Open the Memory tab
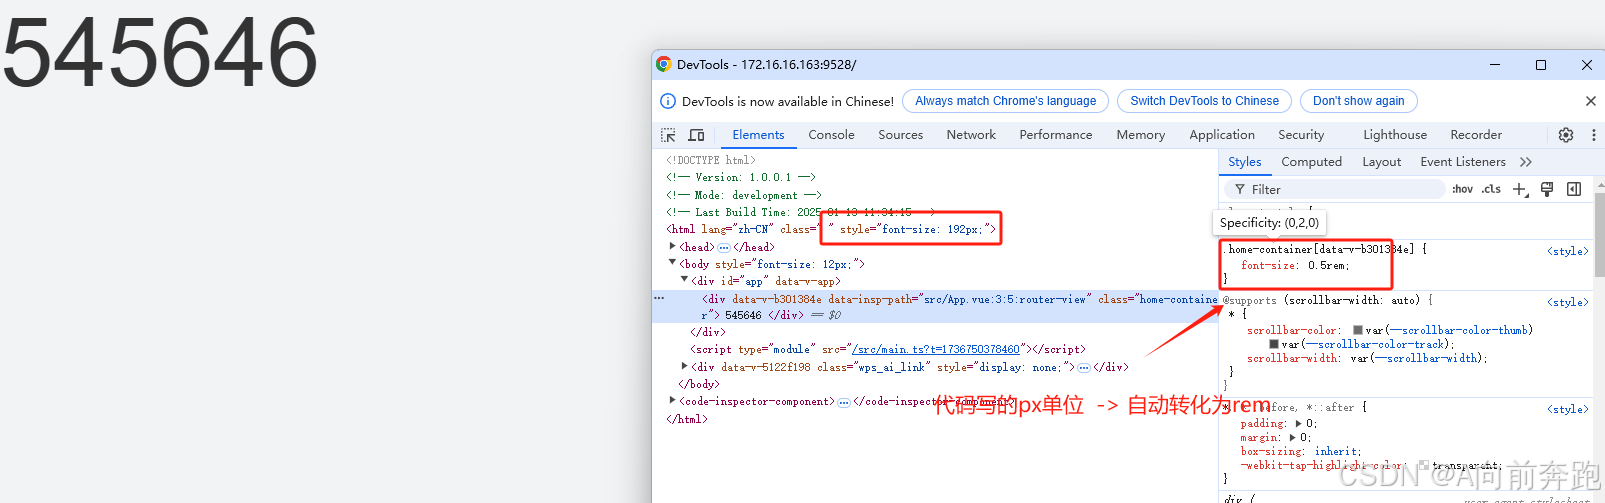 1141,135
